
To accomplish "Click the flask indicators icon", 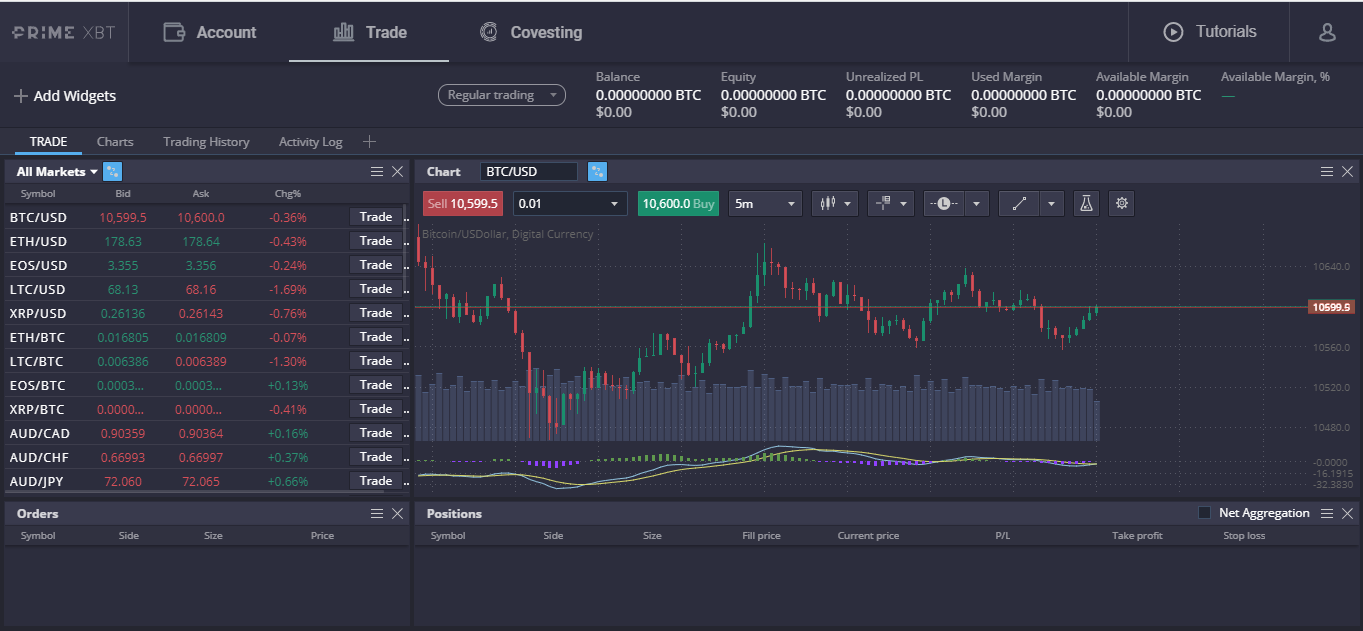I will click(x=1086, y=203).
